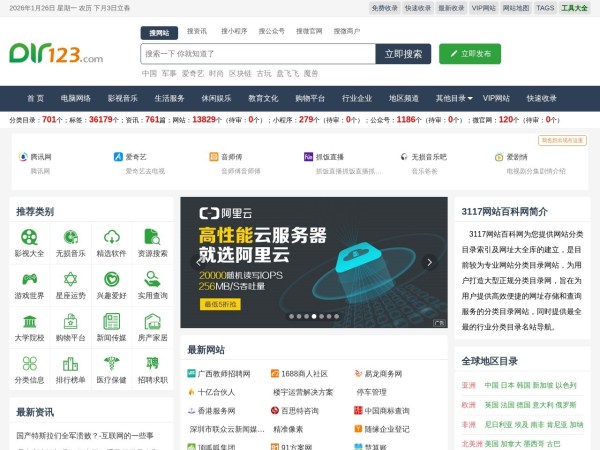Open the 影视大全 category icon
The image size is (600, 450).
pyautogui.click(x=29, y=237)
